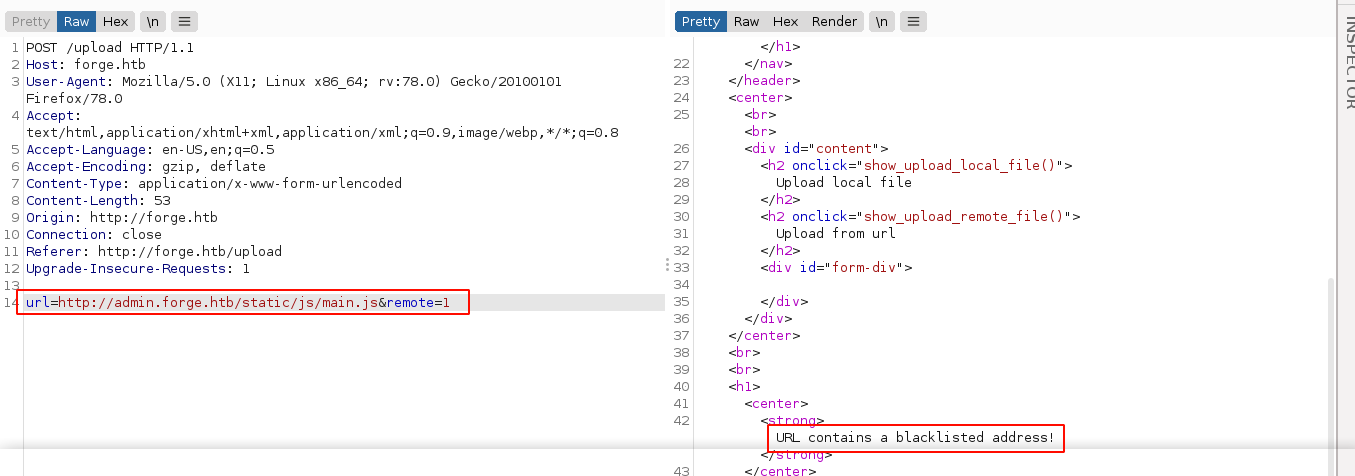Place cursor on the Referer header line
The image size is (1355, 476).
point(153,252)
